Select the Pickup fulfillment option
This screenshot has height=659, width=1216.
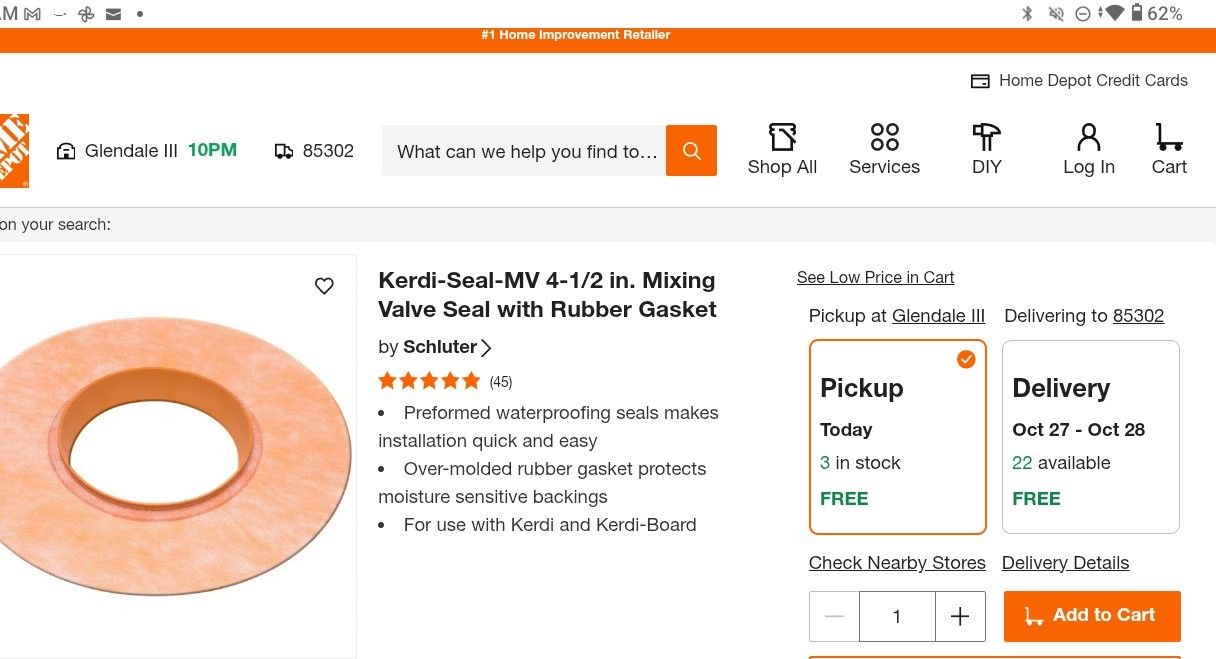pos(897,437)
